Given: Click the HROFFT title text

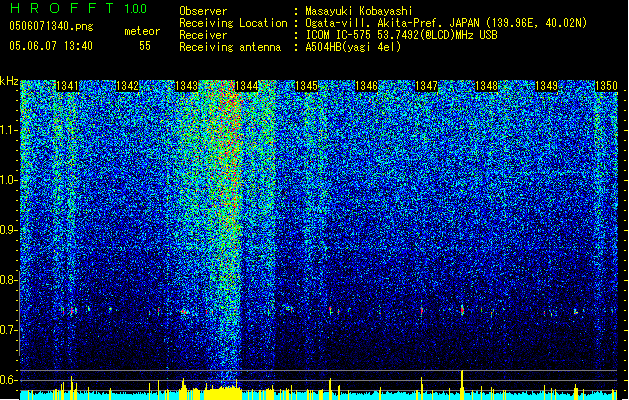Looking at the screenshot, I should tap(63, 8).
